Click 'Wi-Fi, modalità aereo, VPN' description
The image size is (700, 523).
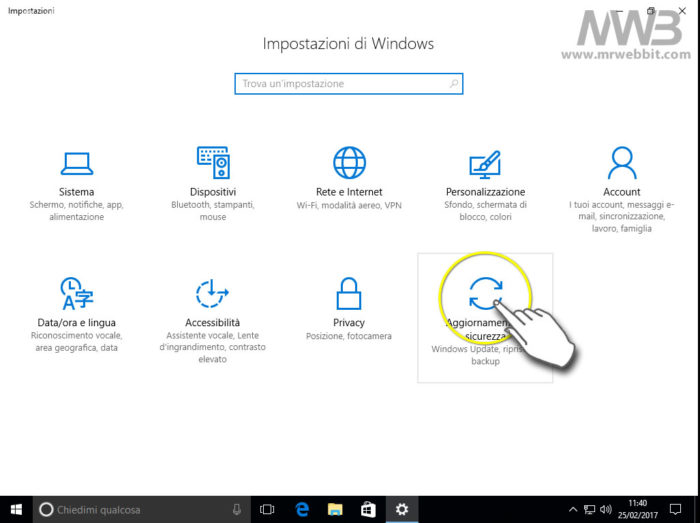coord(349,205)
